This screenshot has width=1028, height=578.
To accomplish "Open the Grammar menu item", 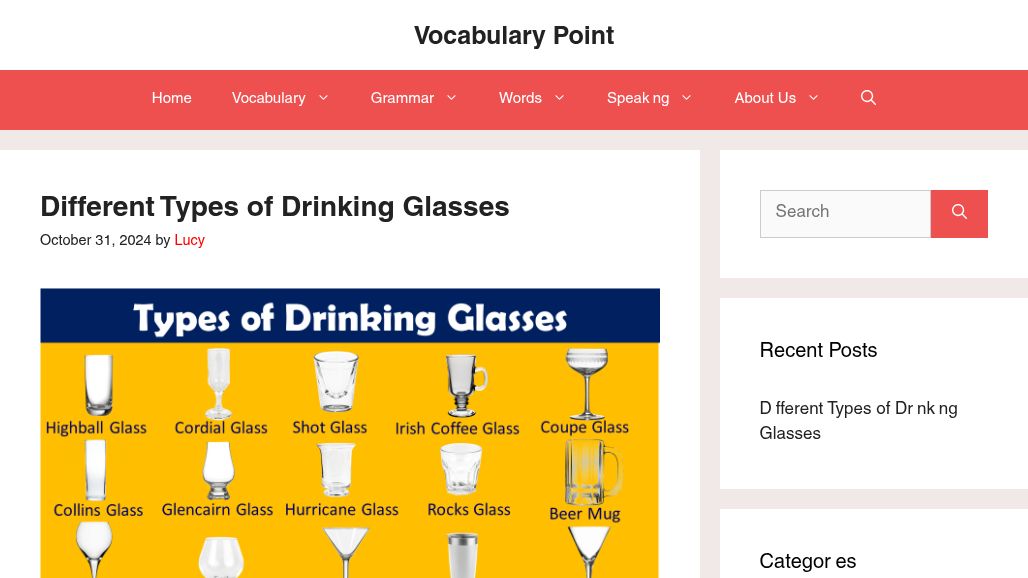I will [402, 99].
